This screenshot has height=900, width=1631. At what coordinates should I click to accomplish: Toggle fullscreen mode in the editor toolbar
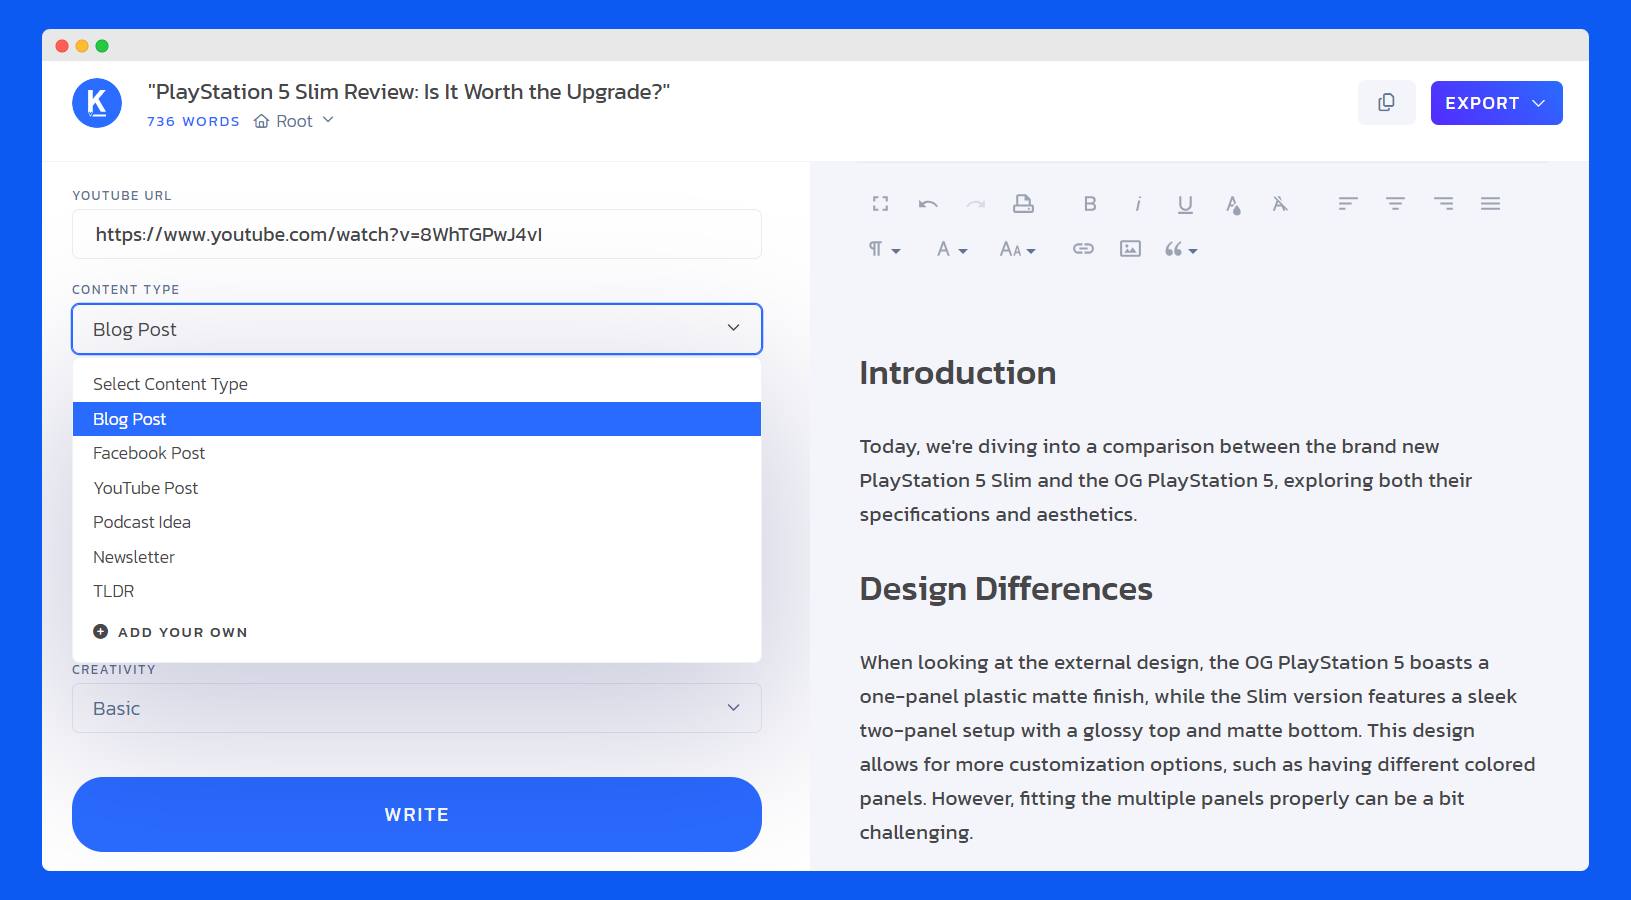tap(880, 203)
